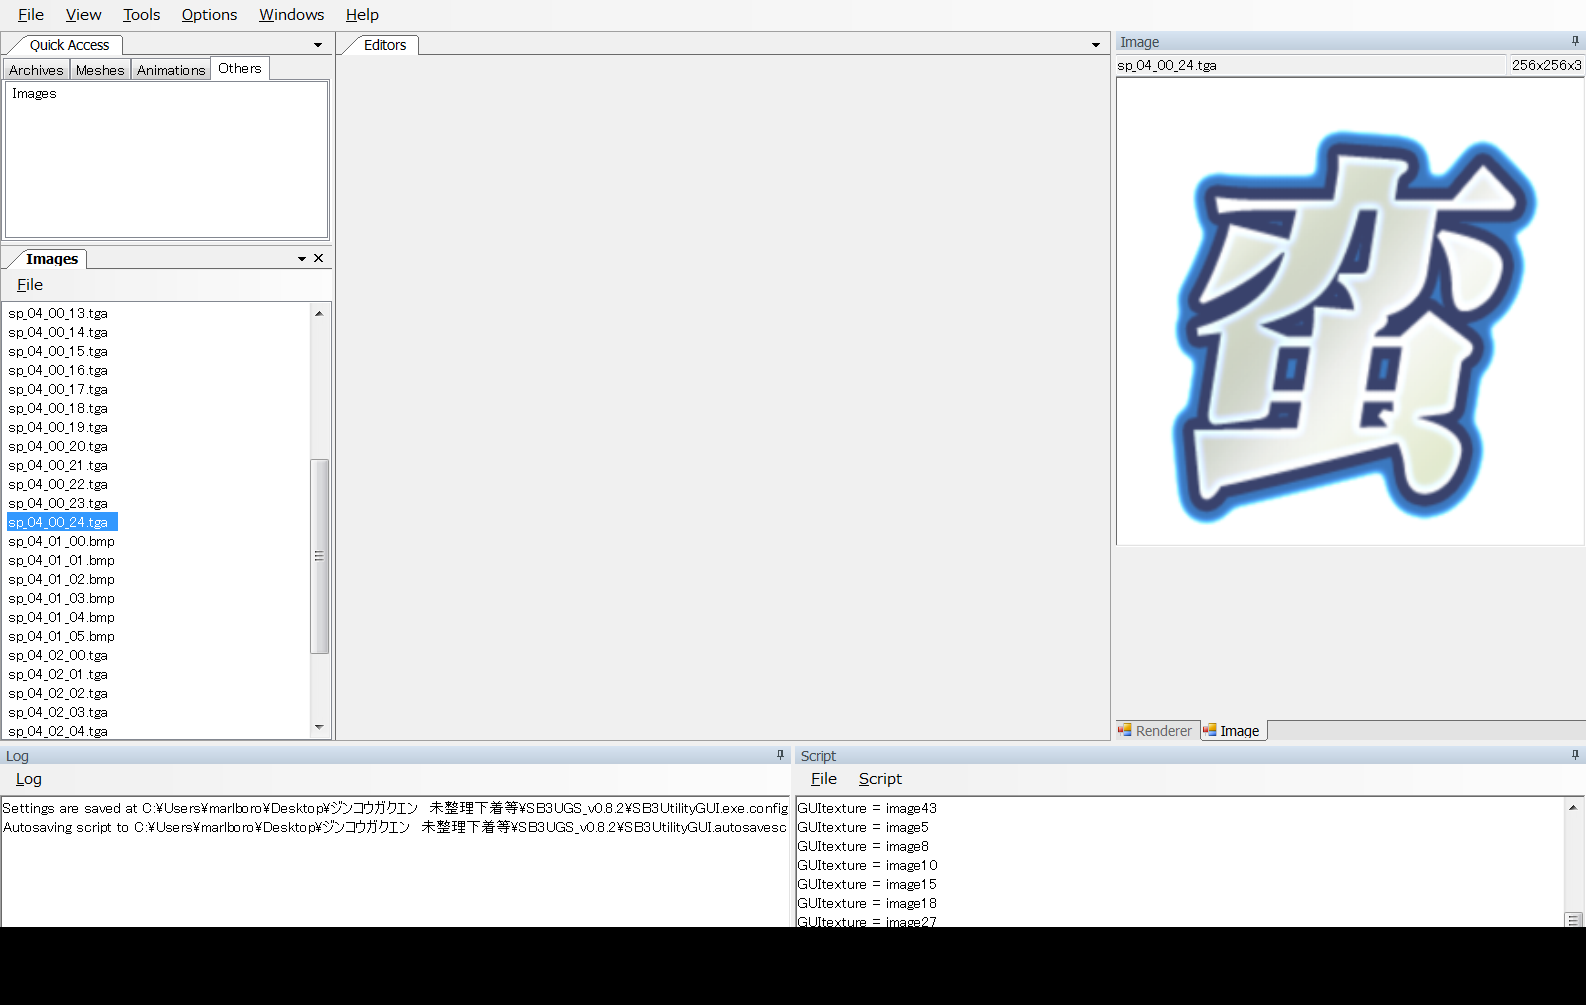Select sp_04_00_13.tga in image list
This screenshot has height=1005, width=1586.
pos(58,313)
